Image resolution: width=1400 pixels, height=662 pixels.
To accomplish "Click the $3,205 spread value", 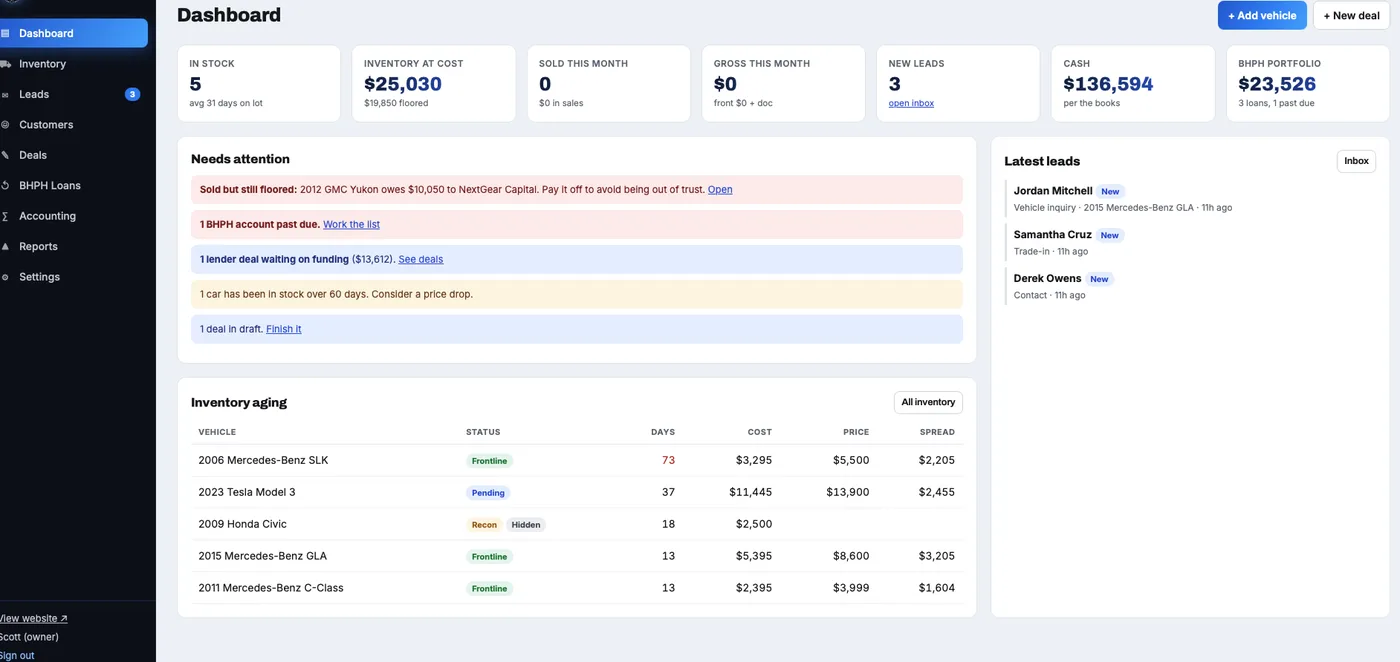I will (x=937, y=556).
